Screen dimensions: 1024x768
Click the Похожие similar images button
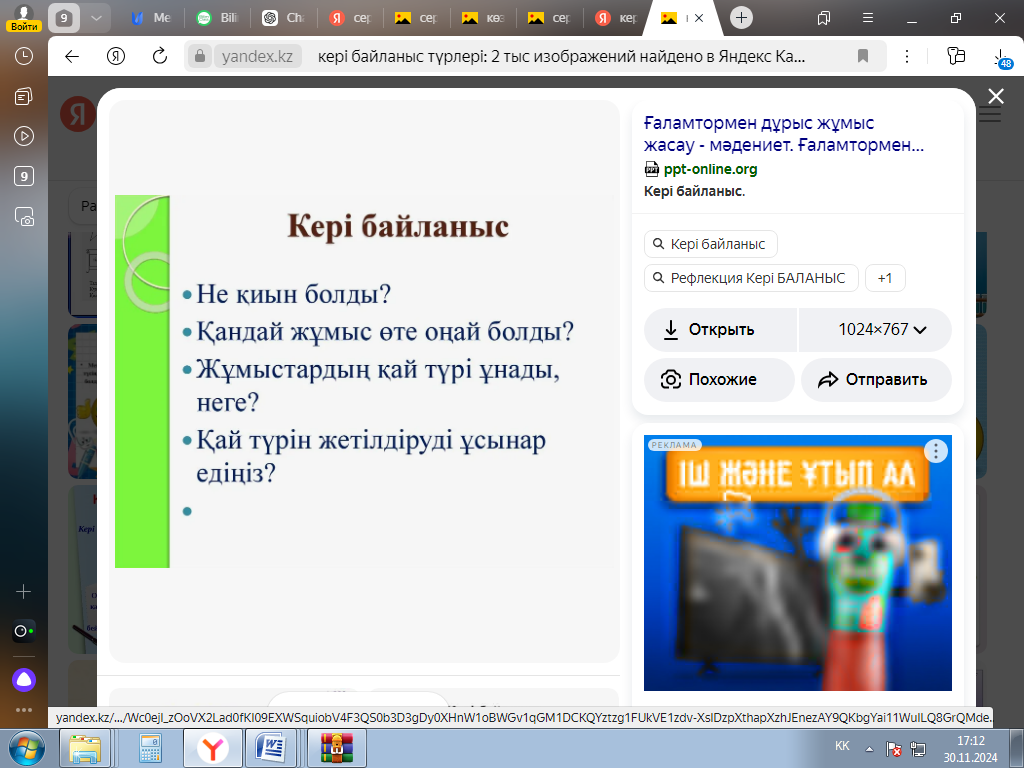point(720,380)
